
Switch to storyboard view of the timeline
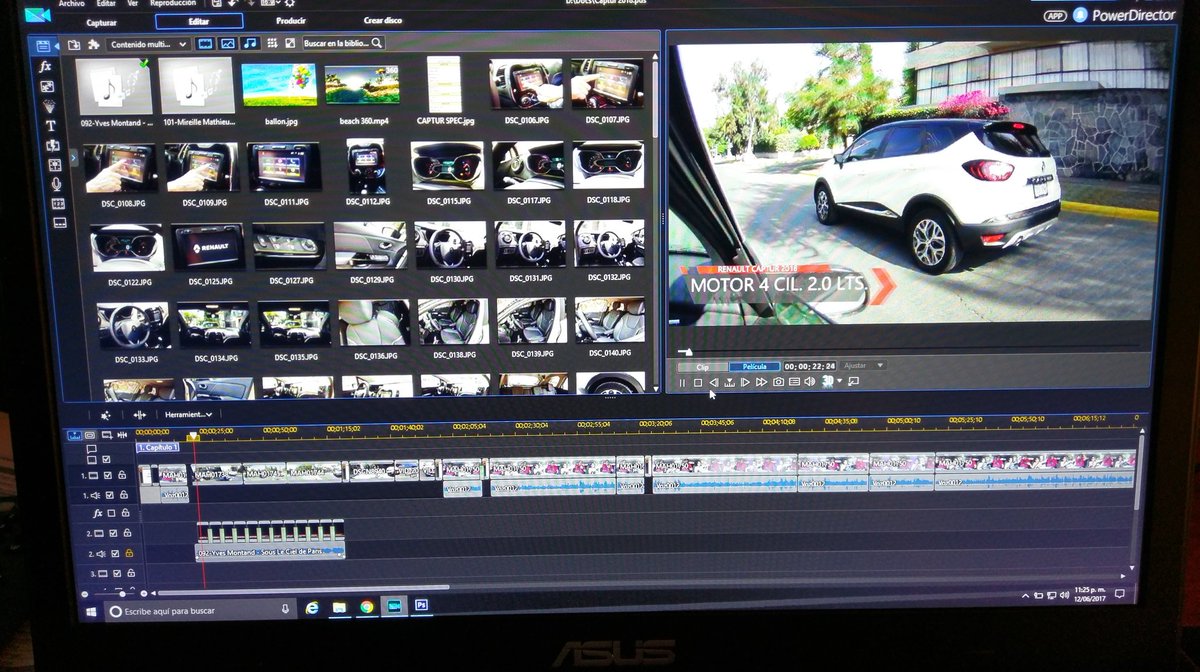90,436
